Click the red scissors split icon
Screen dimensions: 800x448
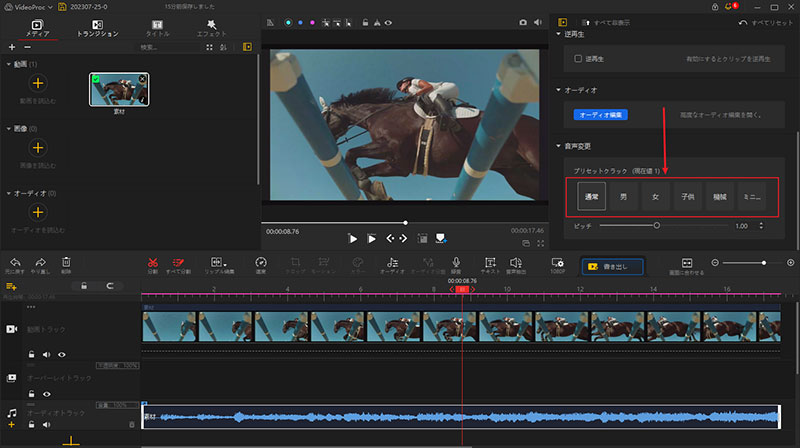[x=153, y=262]
